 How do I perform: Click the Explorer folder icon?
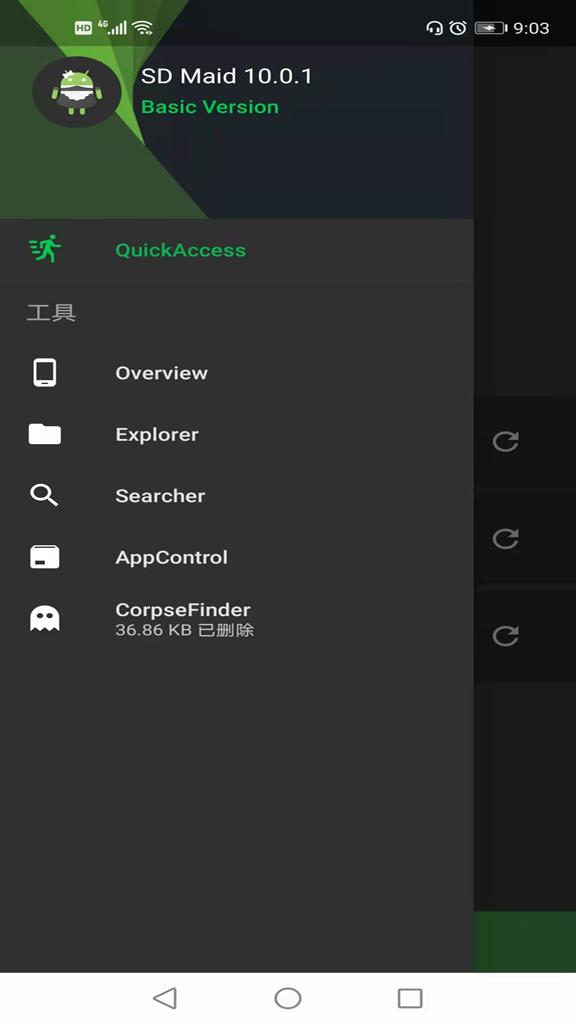click(x=44, y=434)
